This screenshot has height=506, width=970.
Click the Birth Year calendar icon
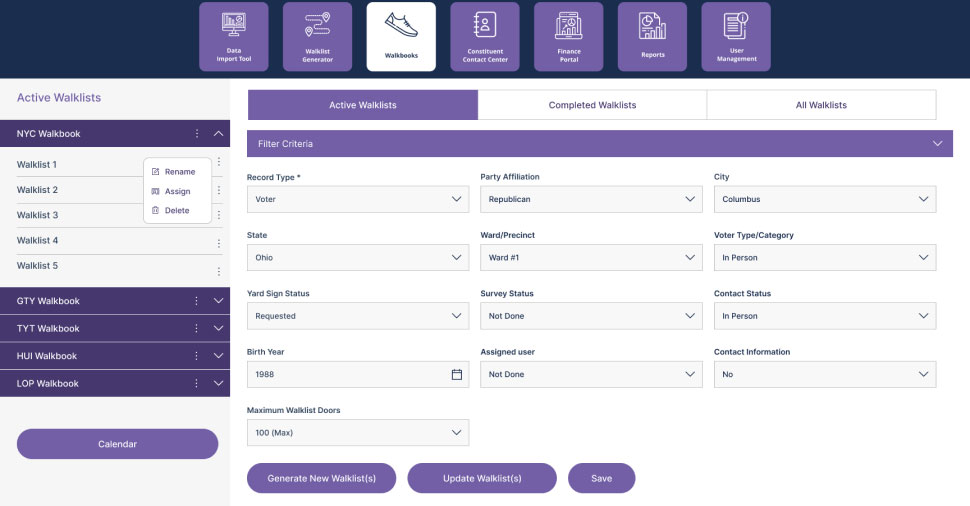click(457, 374)
